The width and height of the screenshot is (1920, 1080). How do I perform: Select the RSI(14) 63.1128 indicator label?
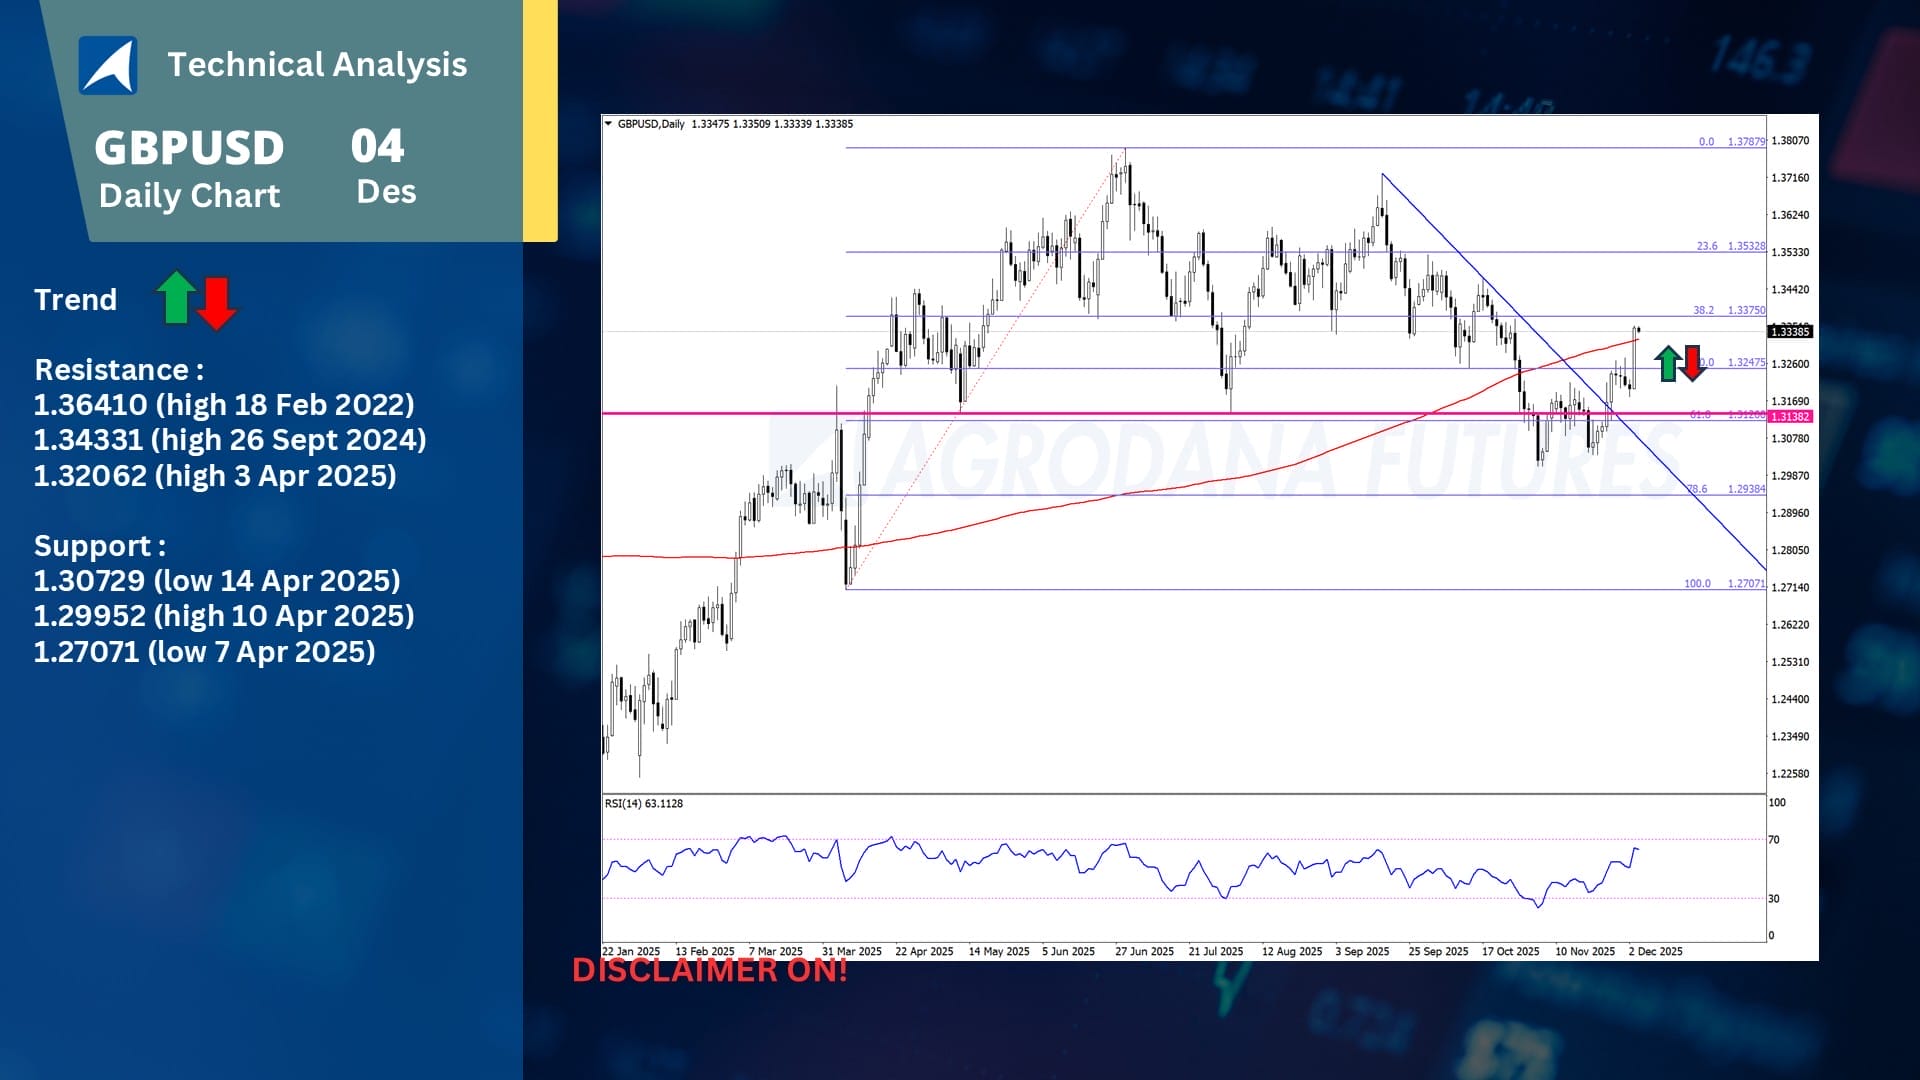tap(644, 804)
